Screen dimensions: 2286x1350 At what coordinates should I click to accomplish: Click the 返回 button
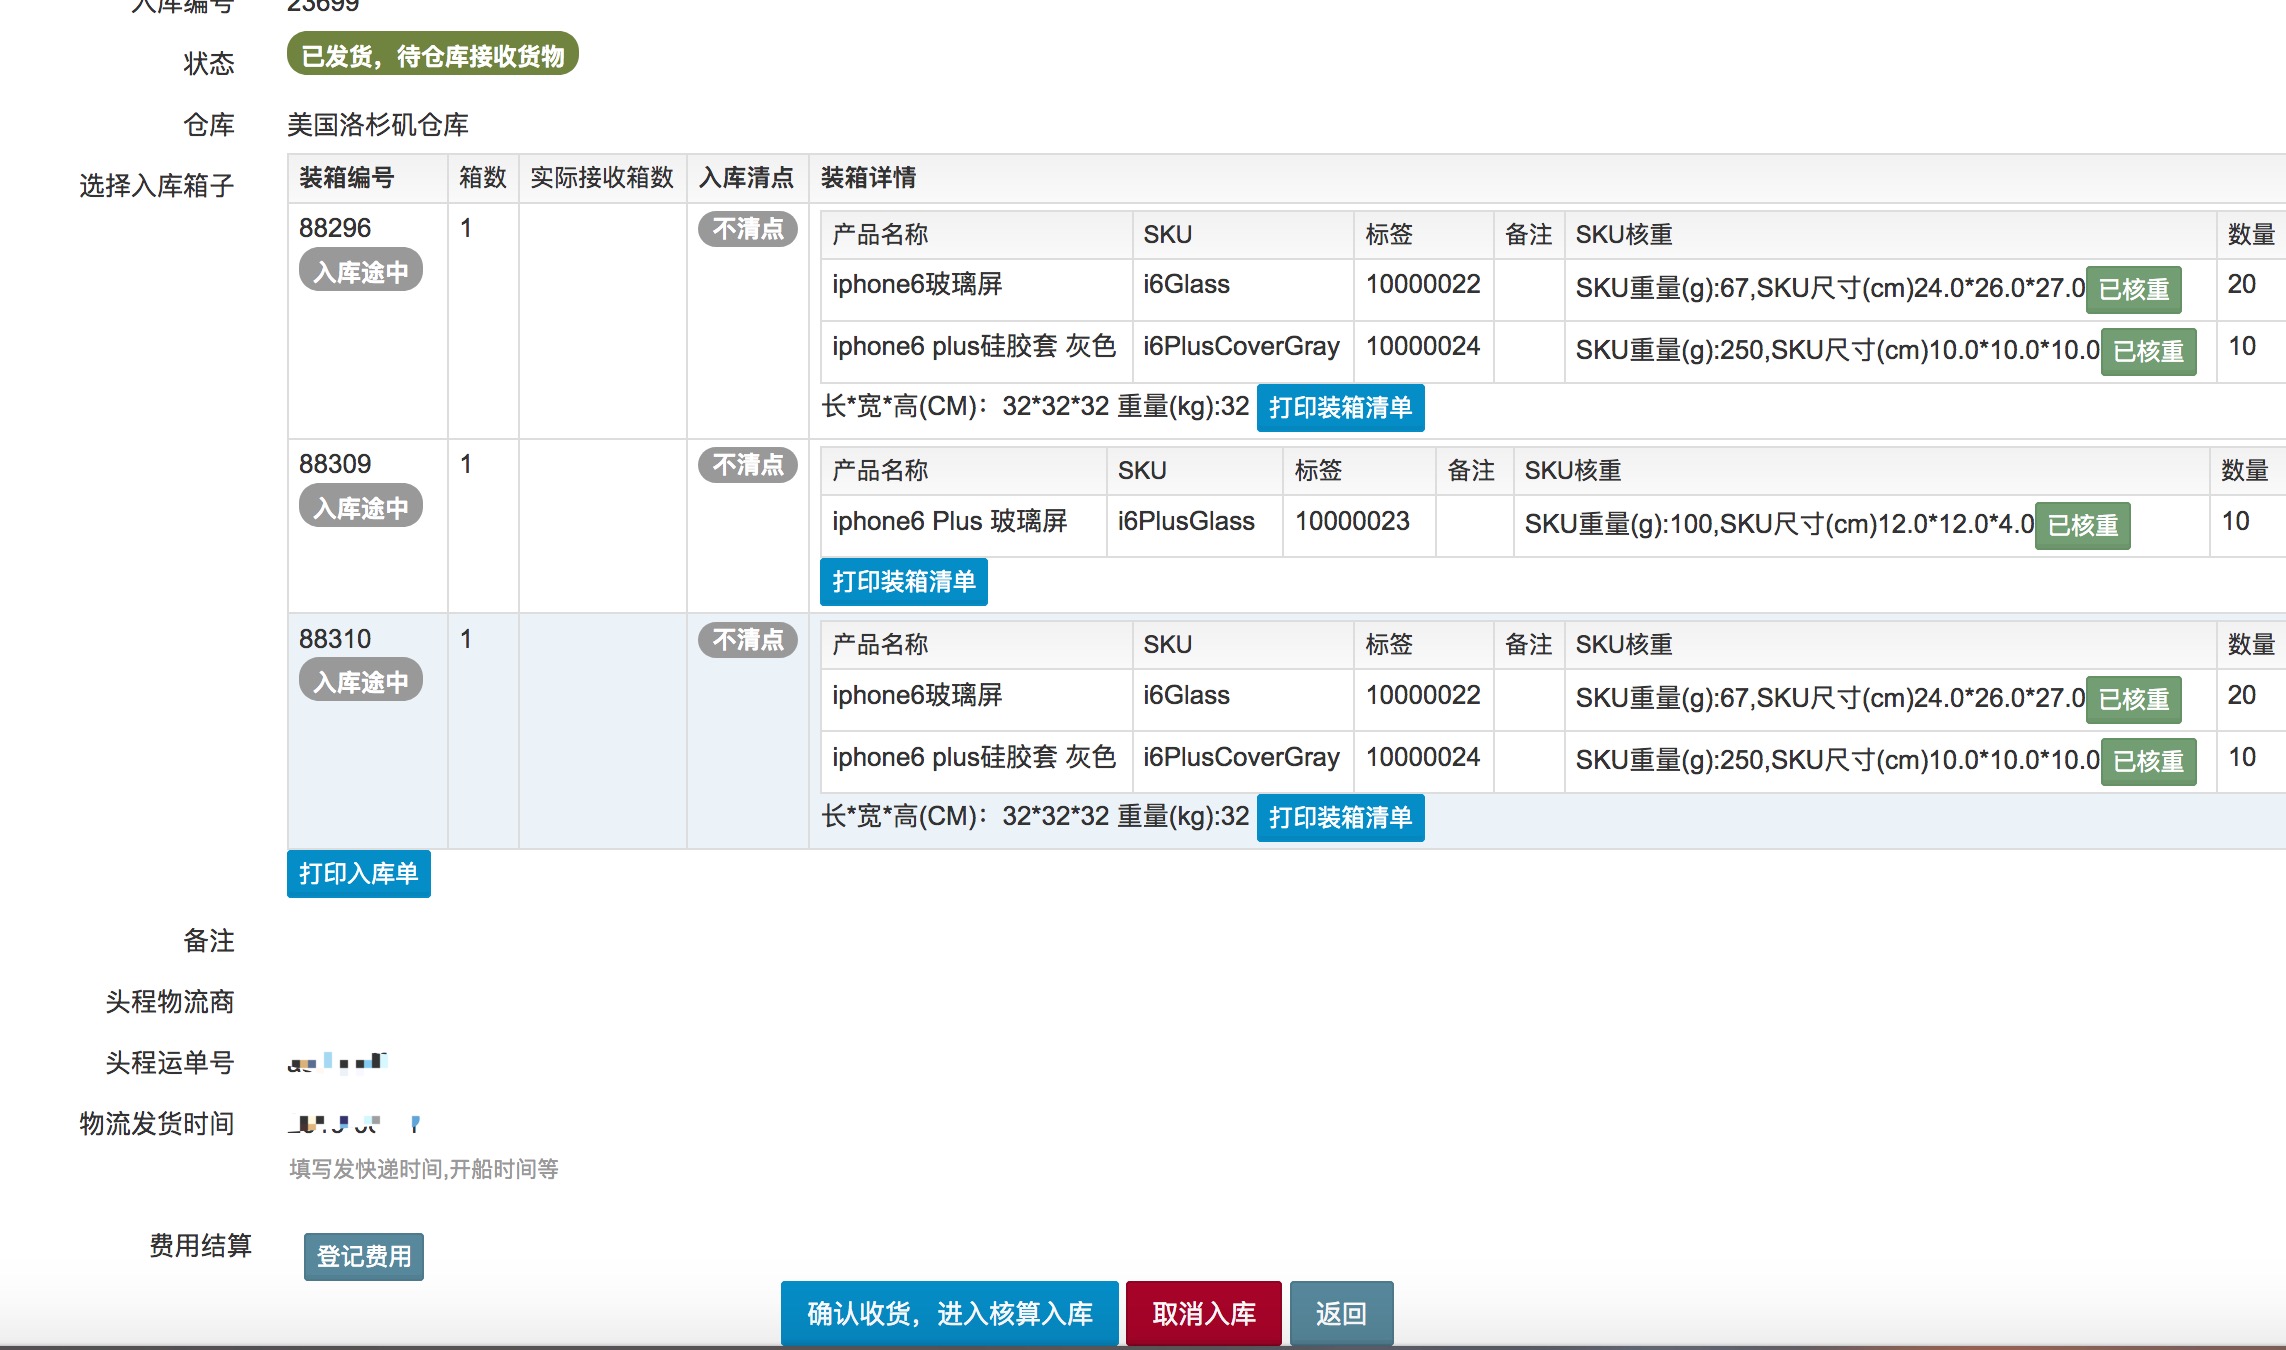tap(1340, 1313)
